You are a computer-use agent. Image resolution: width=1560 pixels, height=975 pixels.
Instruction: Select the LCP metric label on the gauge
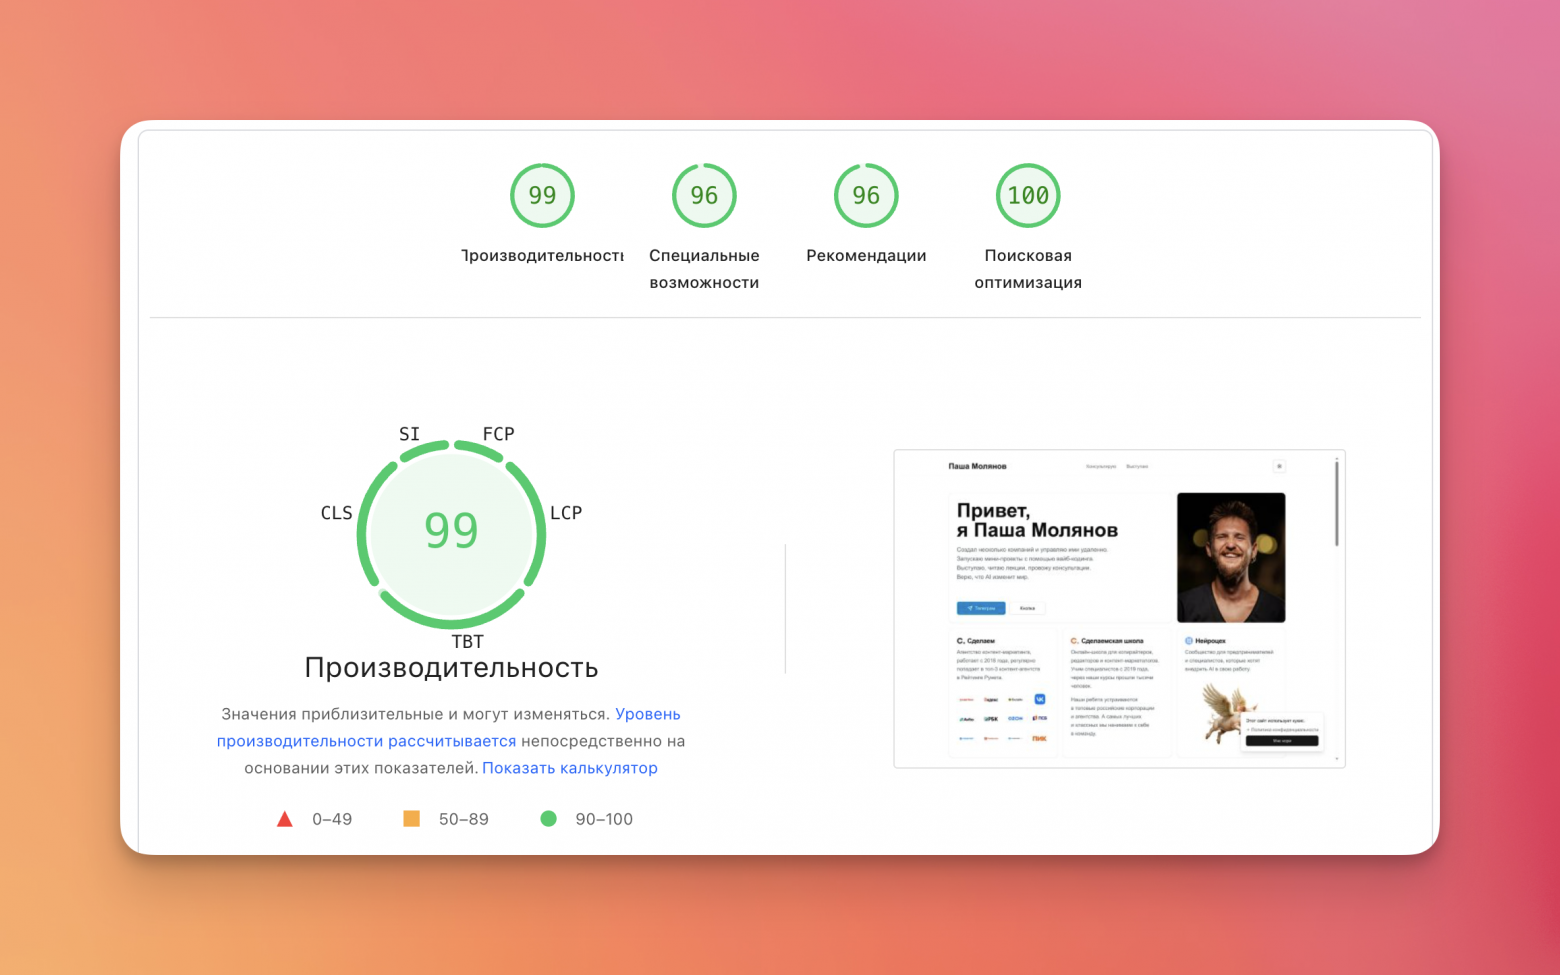click(x=566, y=513)
